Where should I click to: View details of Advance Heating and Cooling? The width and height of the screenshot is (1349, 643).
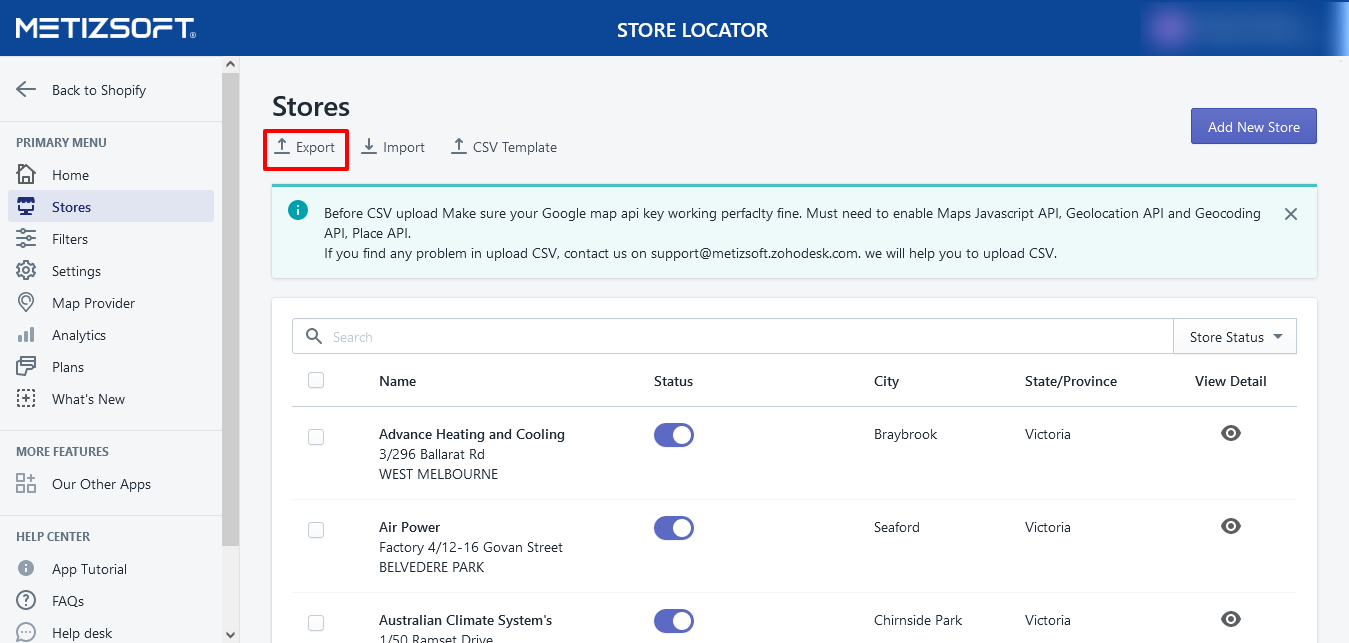[1230, 433]
